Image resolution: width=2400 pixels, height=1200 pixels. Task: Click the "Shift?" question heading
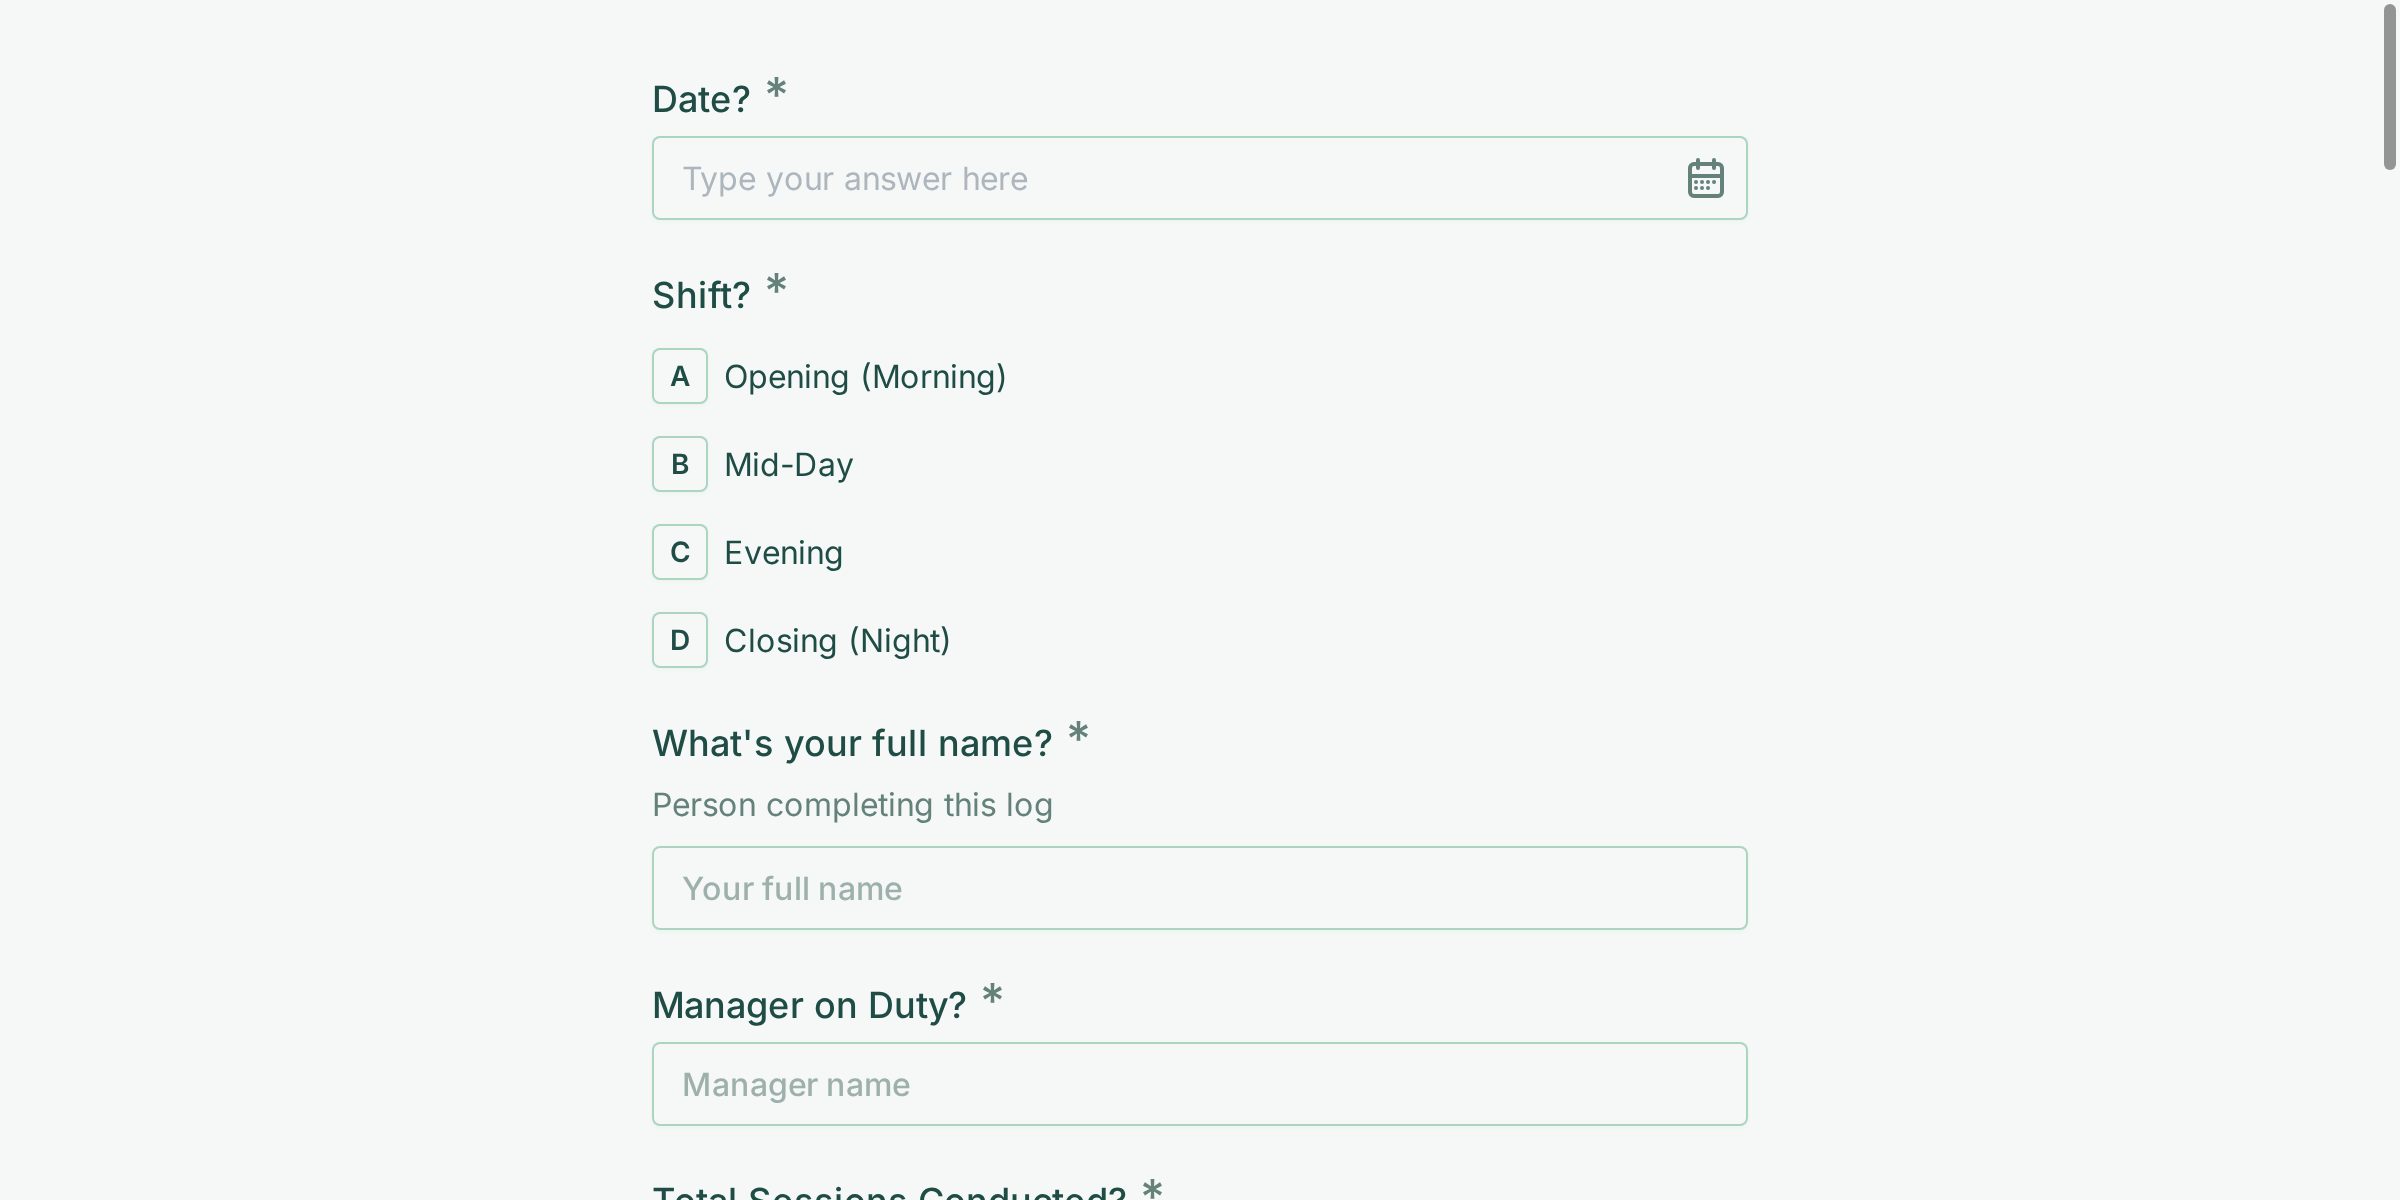pyautogui.click(x=701, y=295)
